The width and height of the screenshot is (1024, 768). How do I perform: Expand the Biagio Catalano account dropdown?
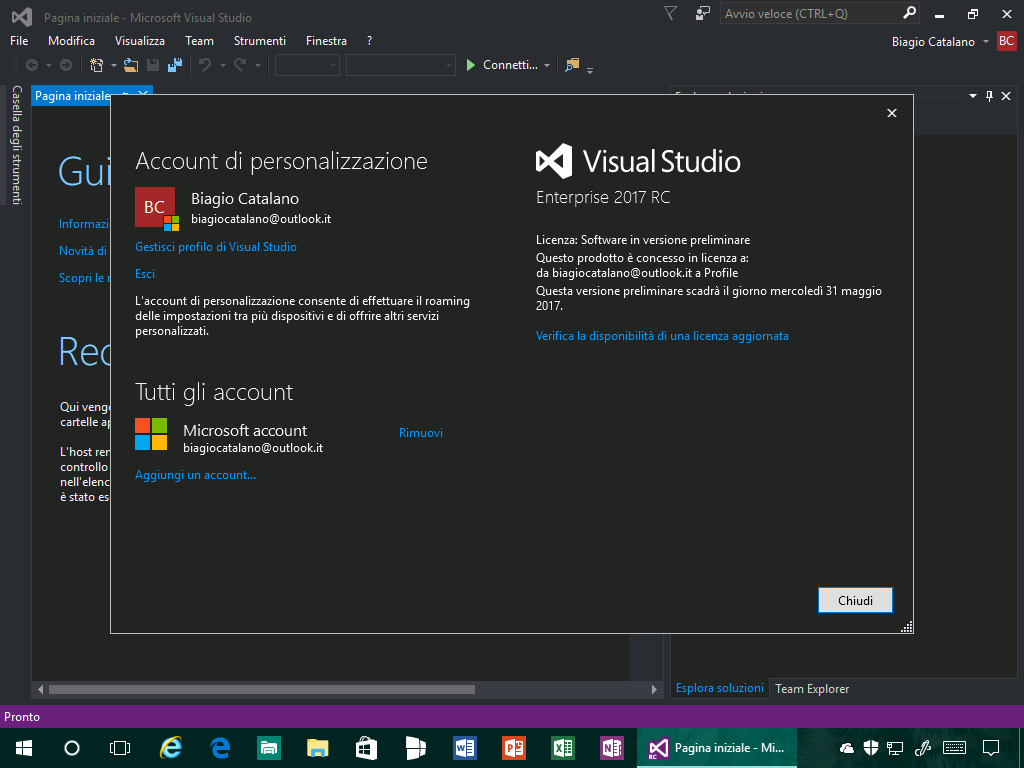pos(986,42)
